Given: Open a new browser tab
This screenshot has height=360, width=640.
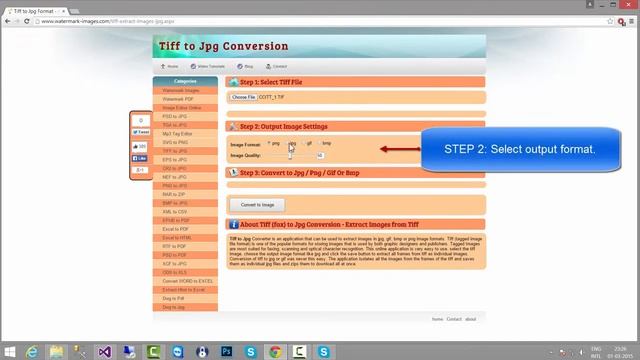Looking at the screenshot, I should coord(75,11).
